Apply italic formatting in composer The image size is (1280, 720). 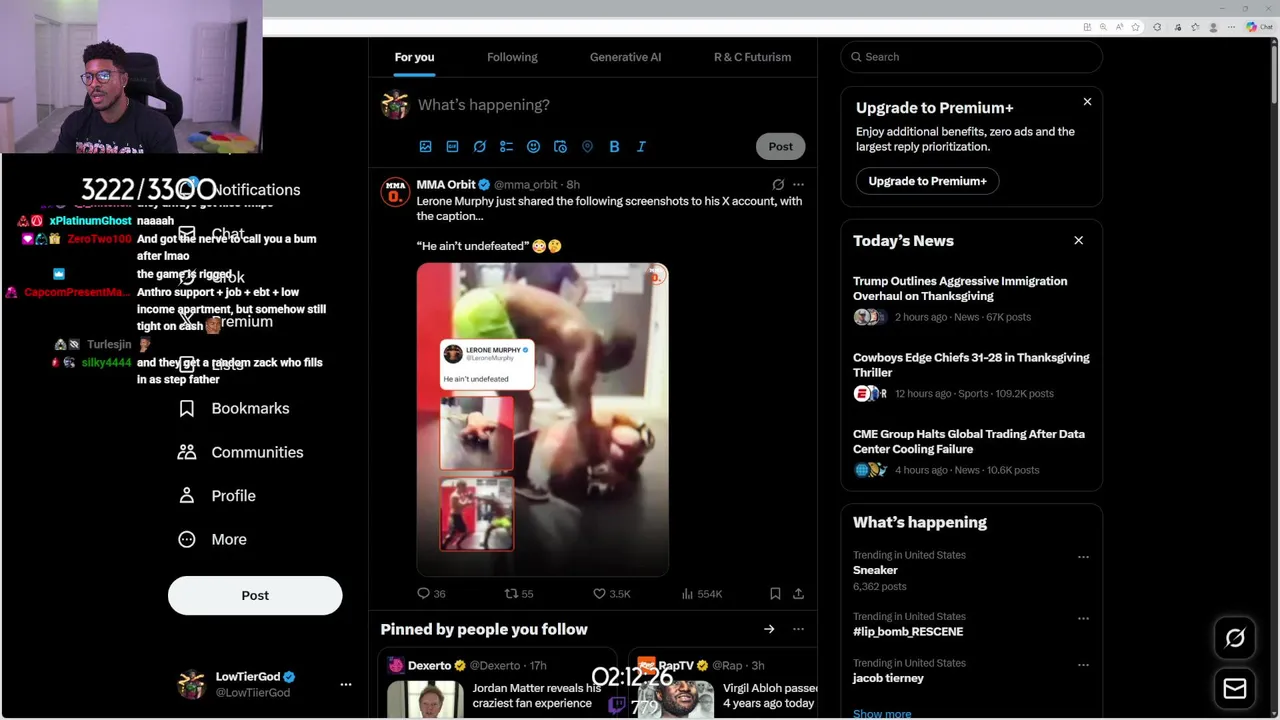(x=641, y=146)
